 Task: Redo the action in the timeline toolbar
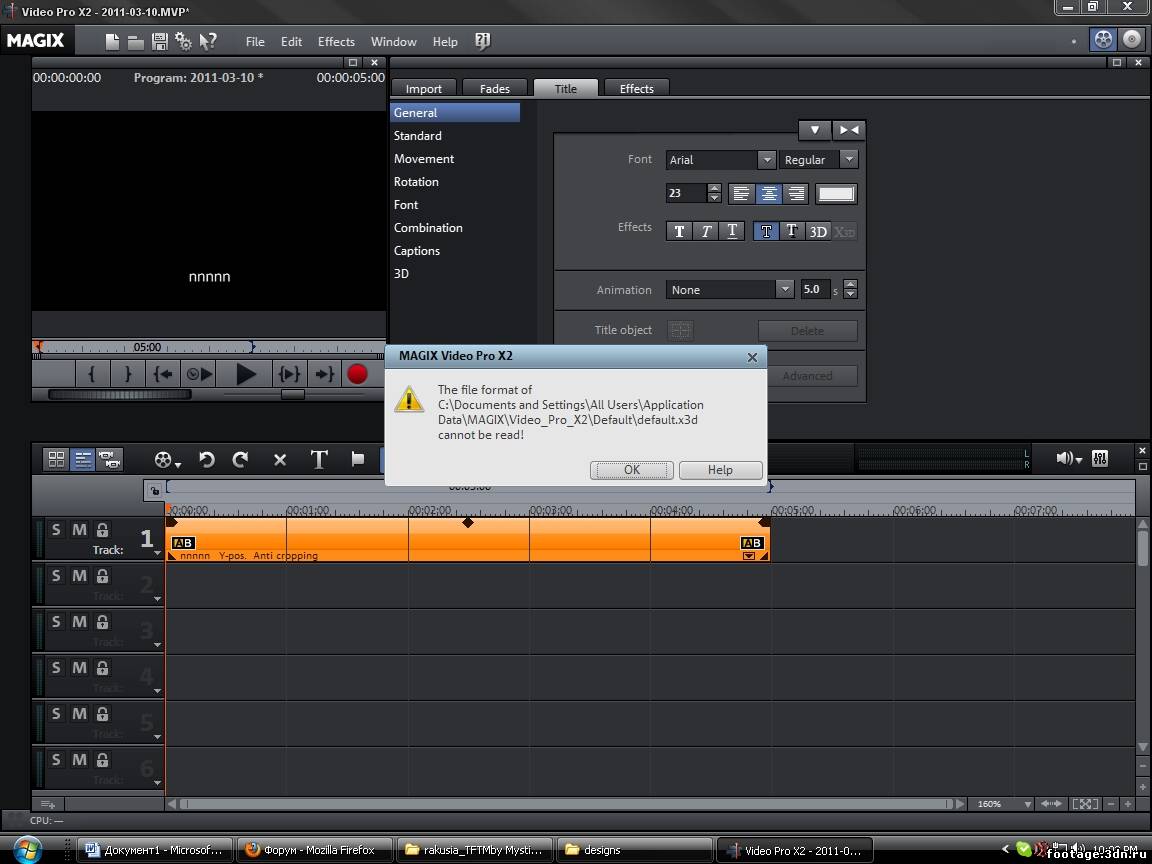tap(240, 460)
